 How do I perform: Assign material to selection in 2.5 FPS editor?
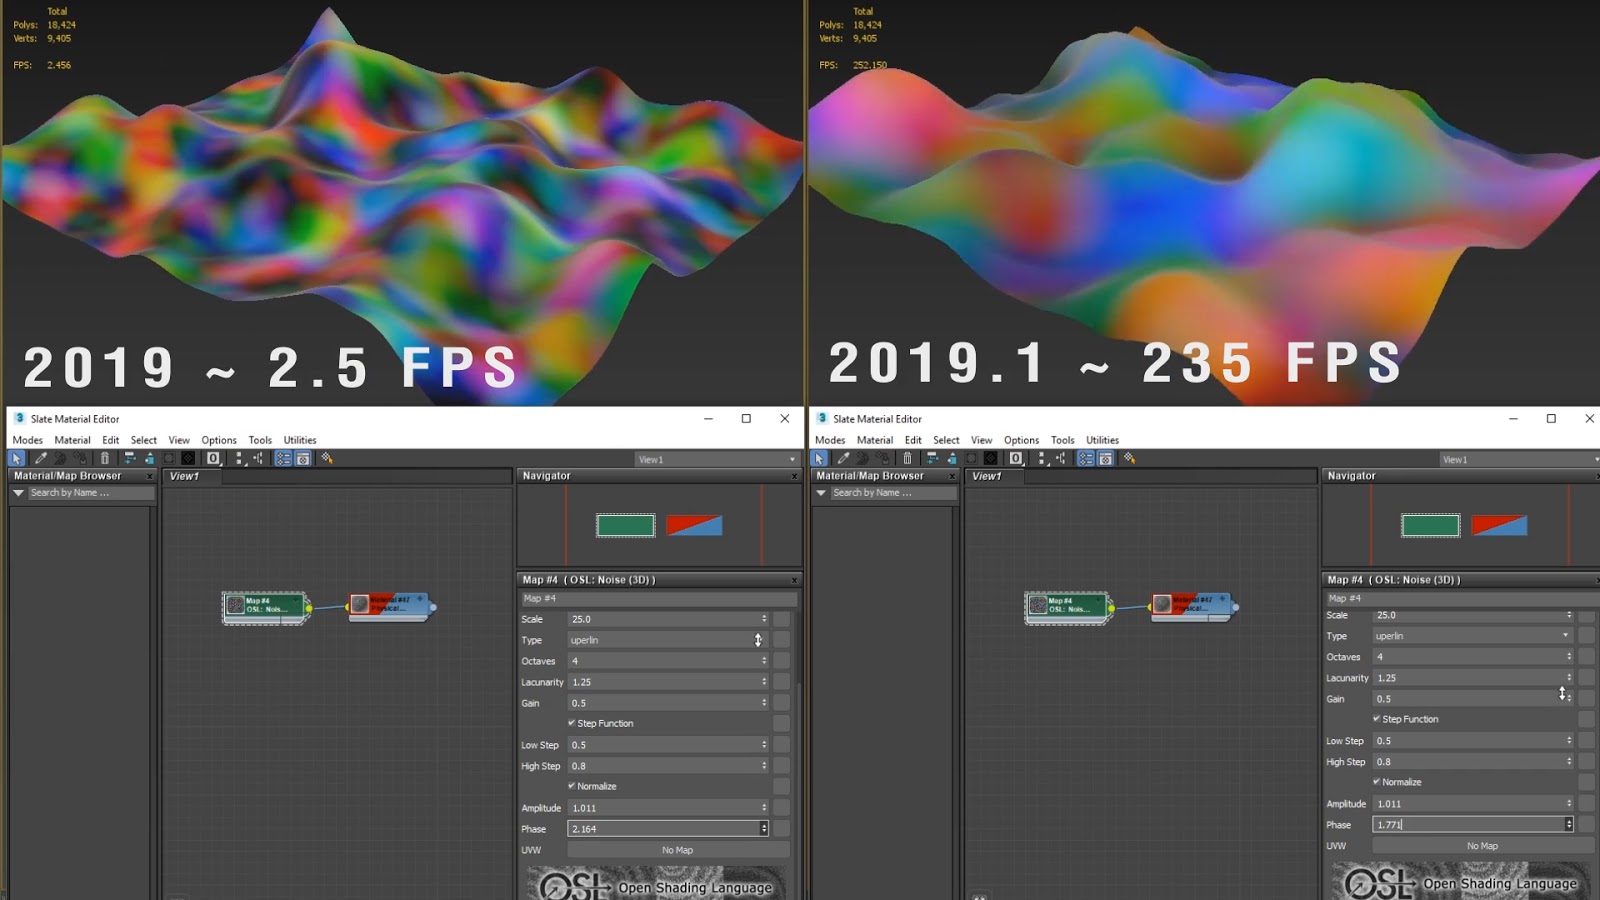pos(80,458)
